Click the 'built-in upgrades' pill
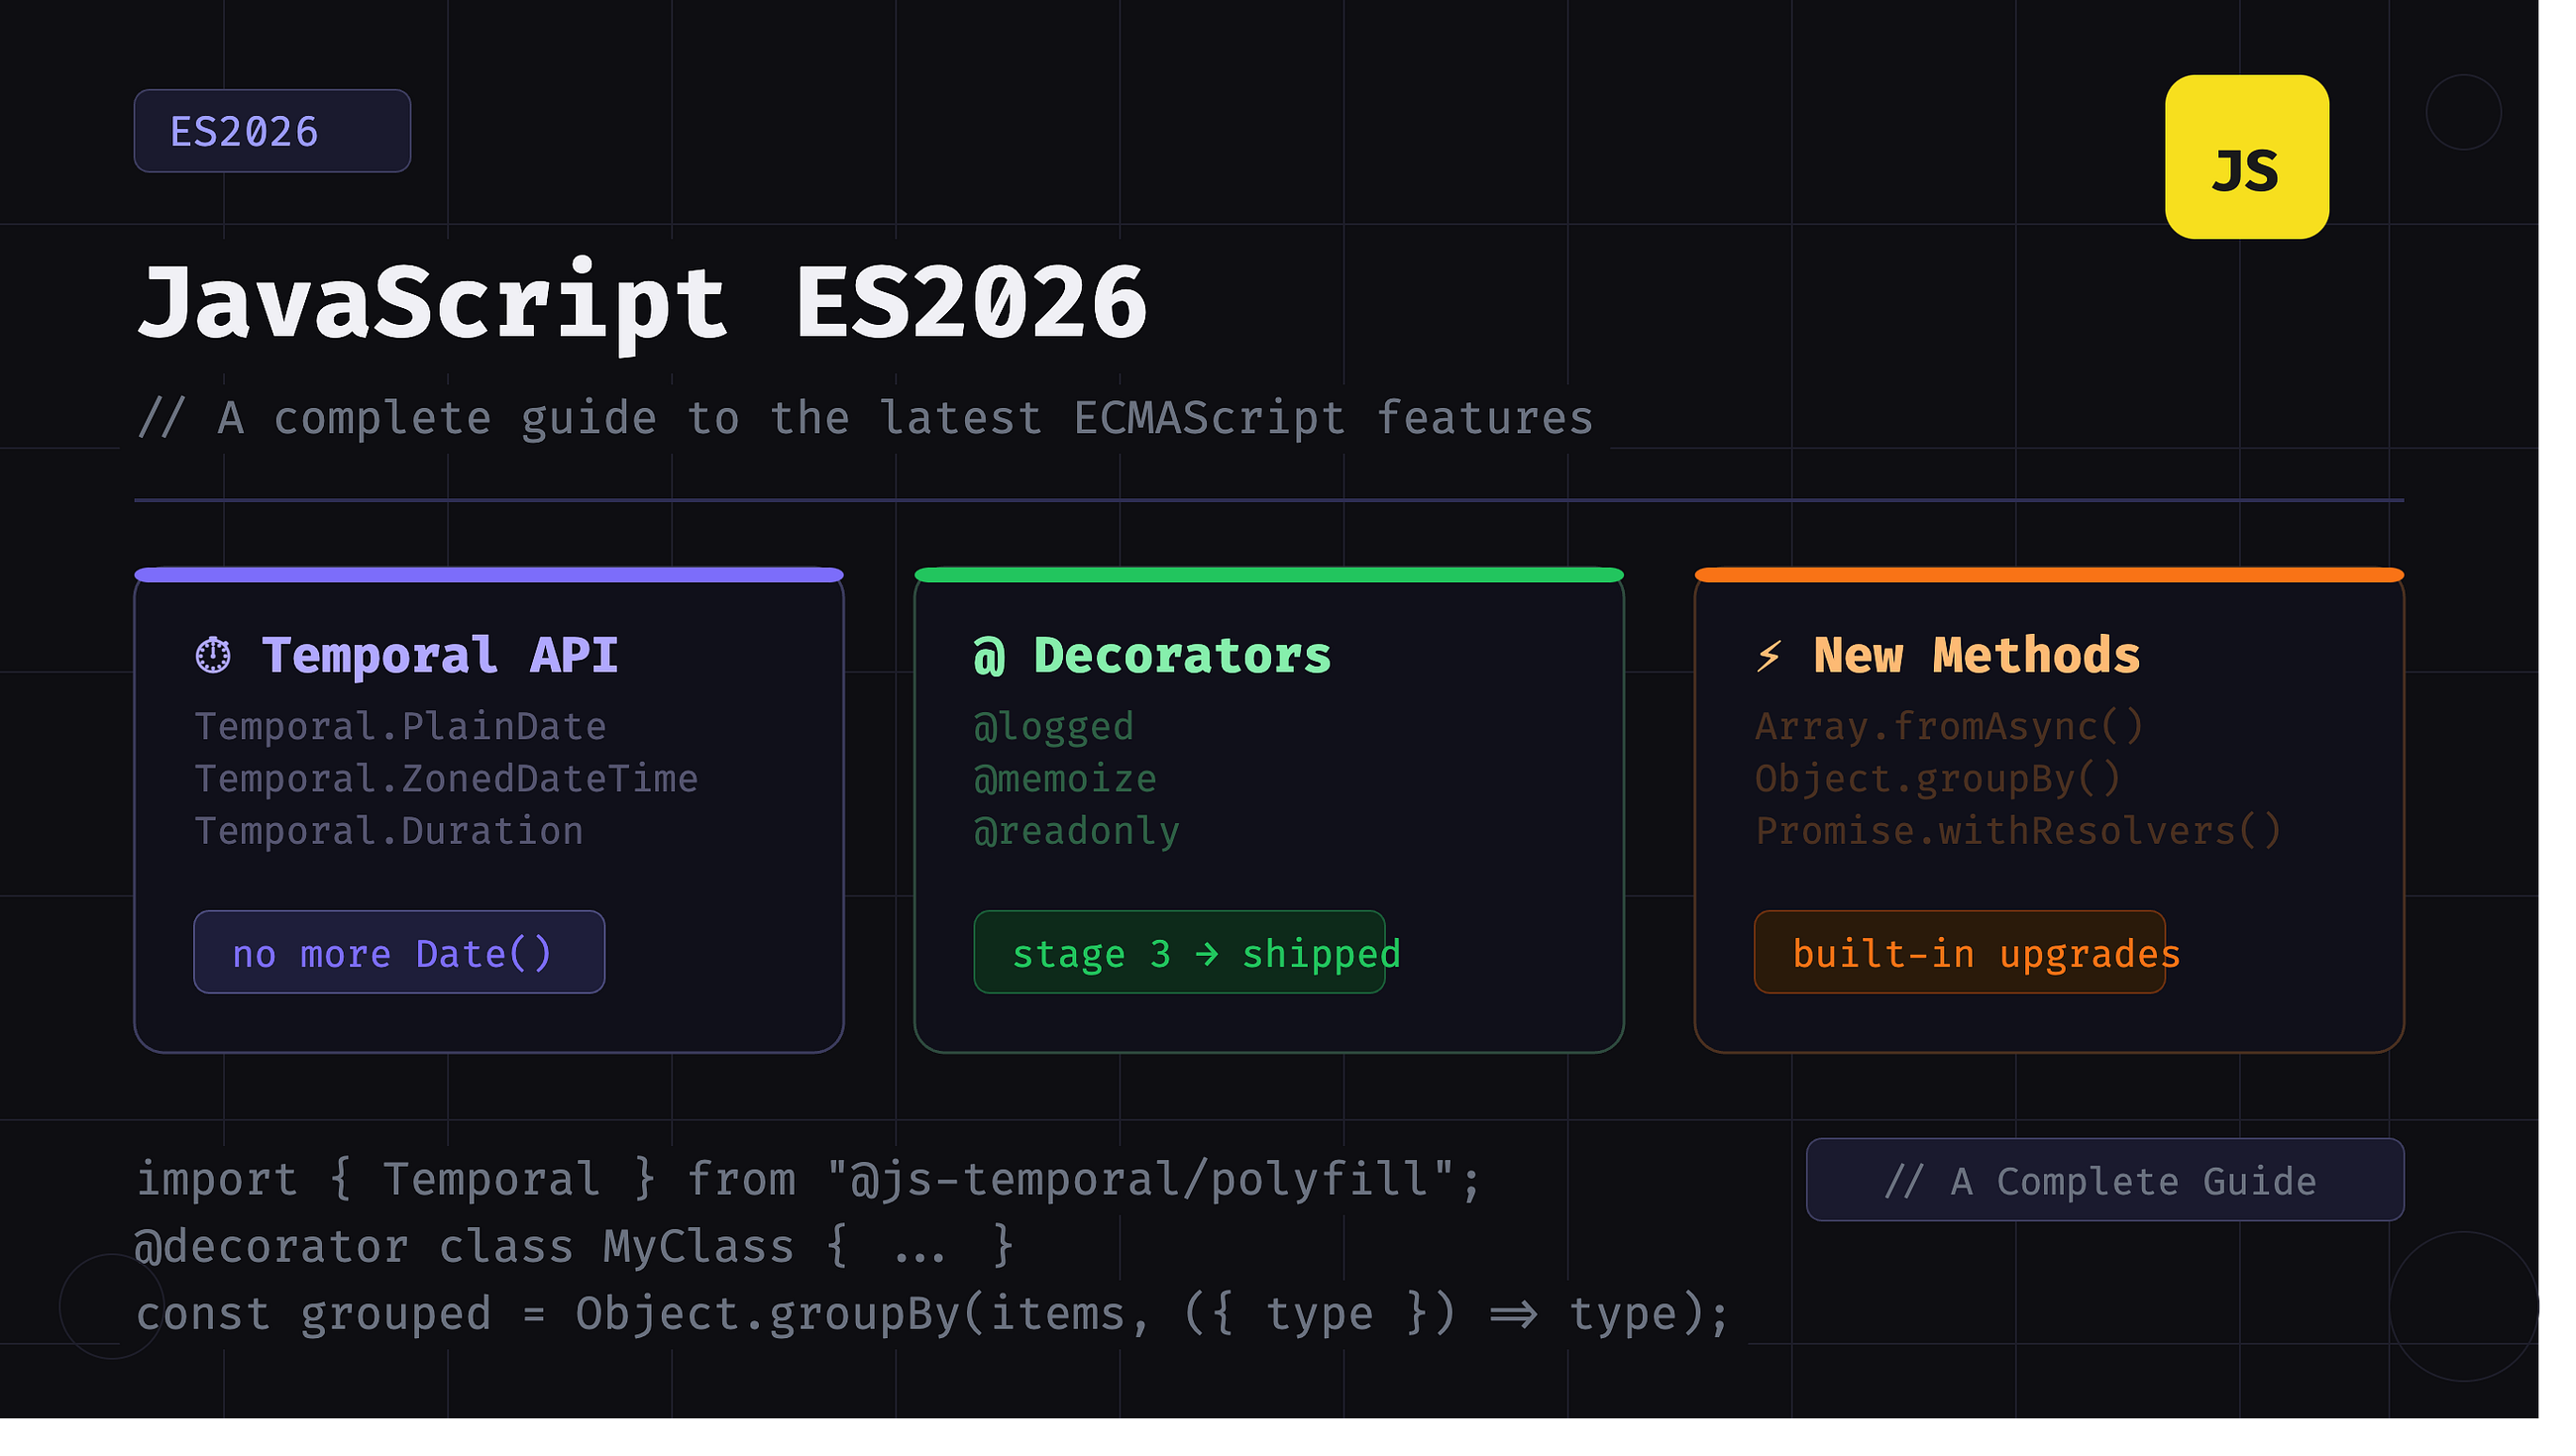Screen dimensions: 2576x1456 point(1960,952)
